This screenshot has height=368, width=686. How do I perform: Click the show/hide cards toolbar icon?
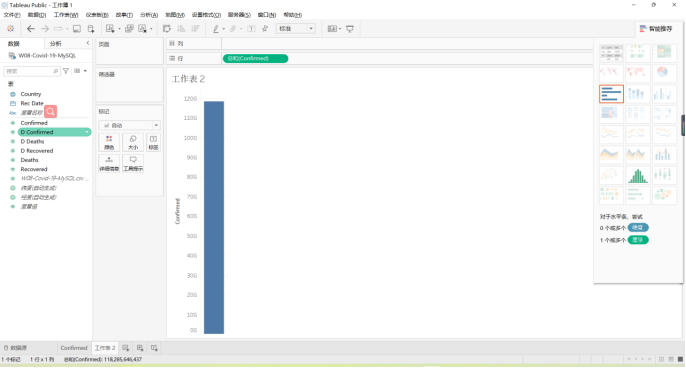[332, 29]
